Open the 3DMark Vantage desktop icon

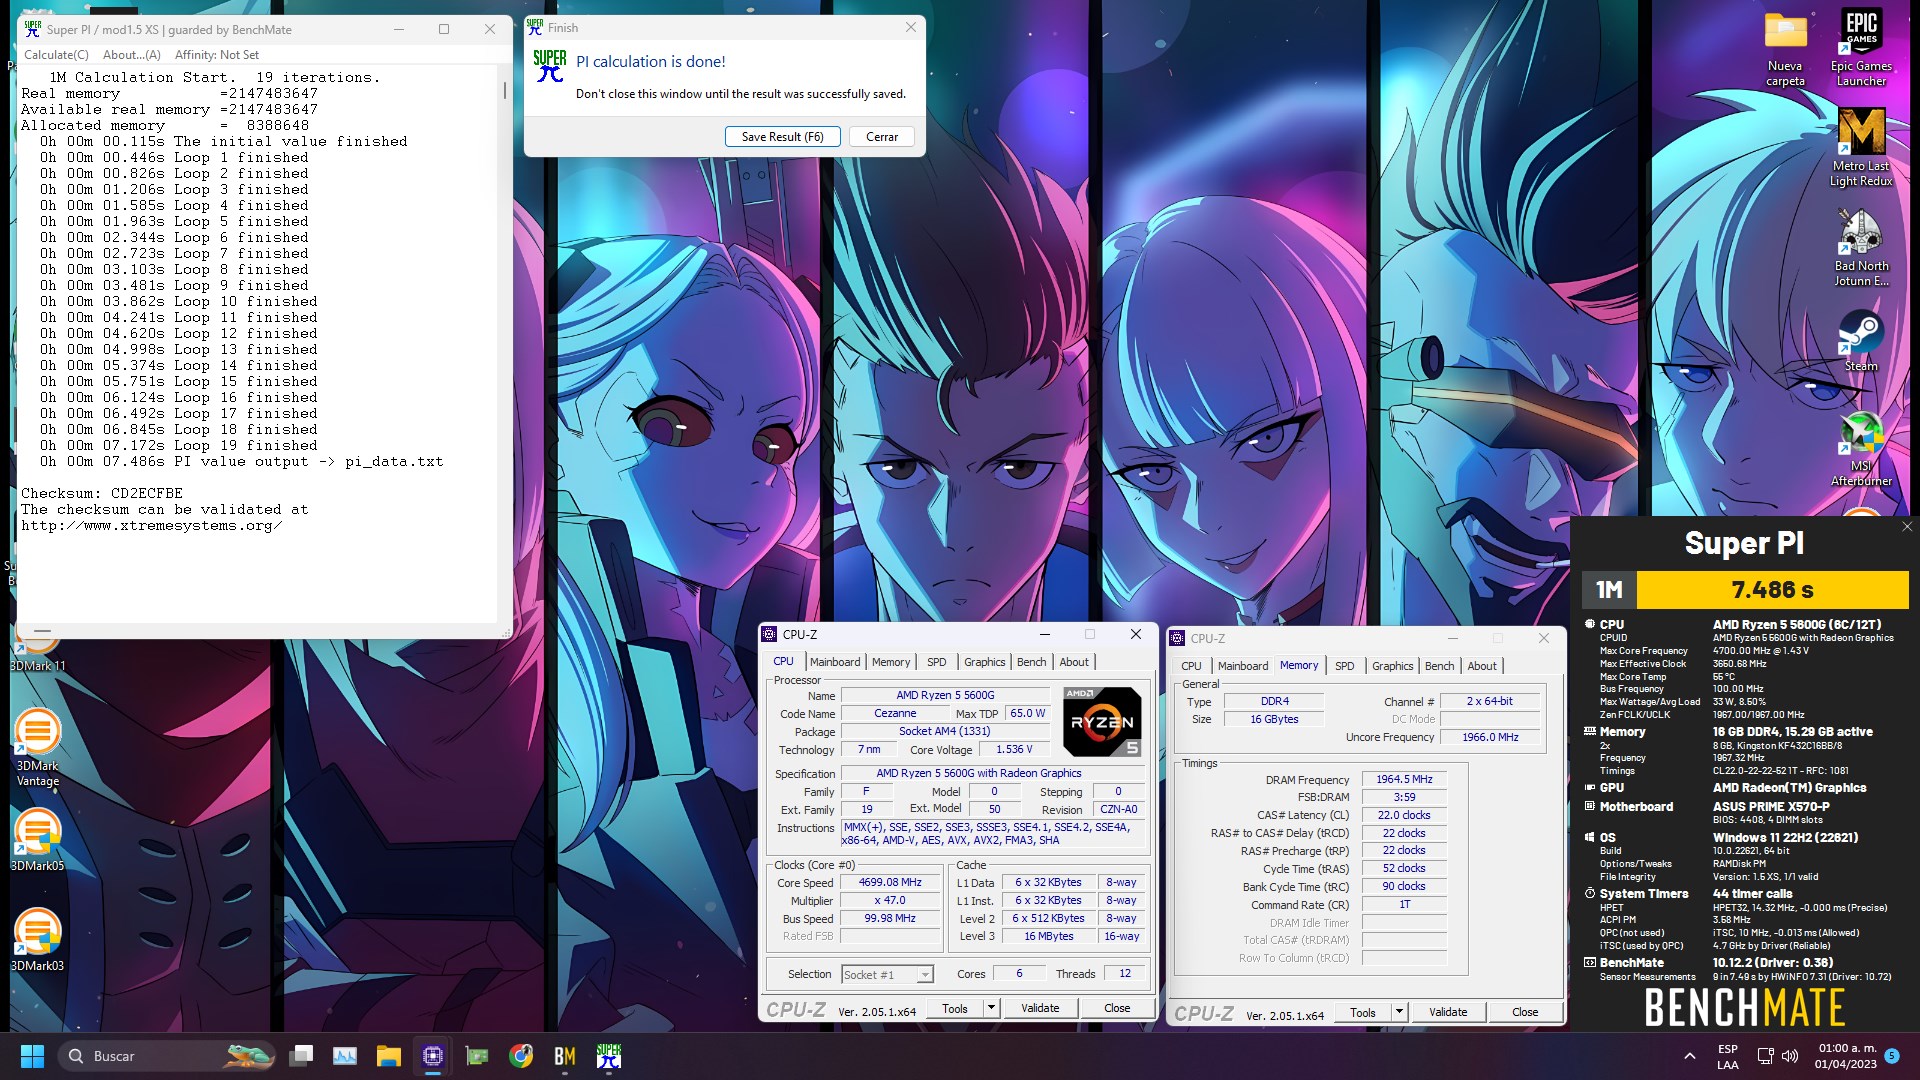[38, 747]
